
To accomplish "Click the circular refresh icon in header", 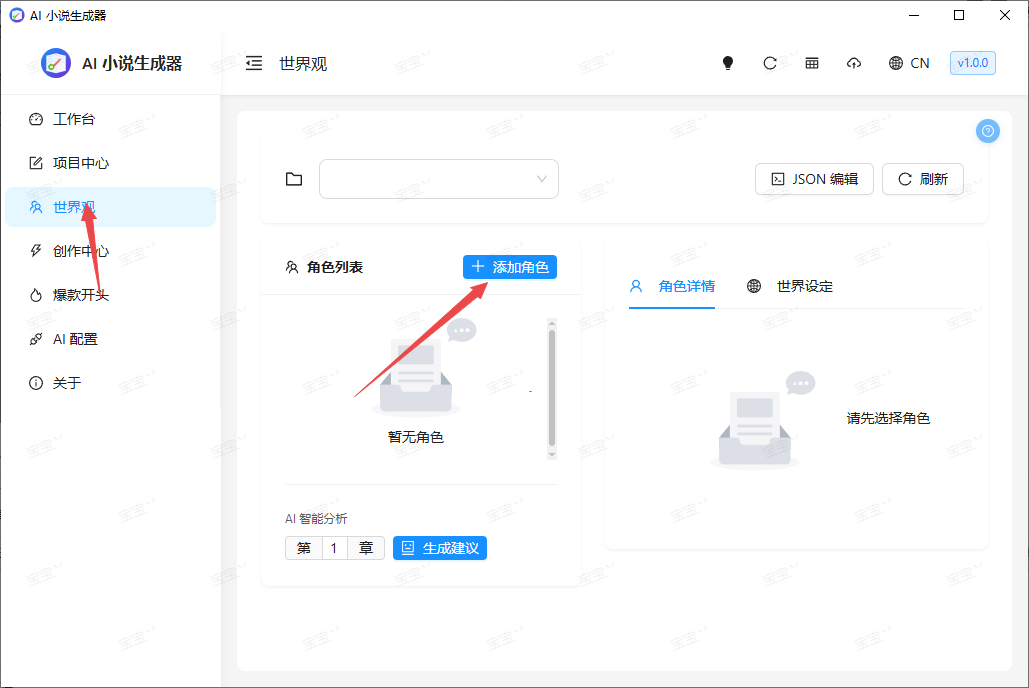I will (x=770, y=63).
